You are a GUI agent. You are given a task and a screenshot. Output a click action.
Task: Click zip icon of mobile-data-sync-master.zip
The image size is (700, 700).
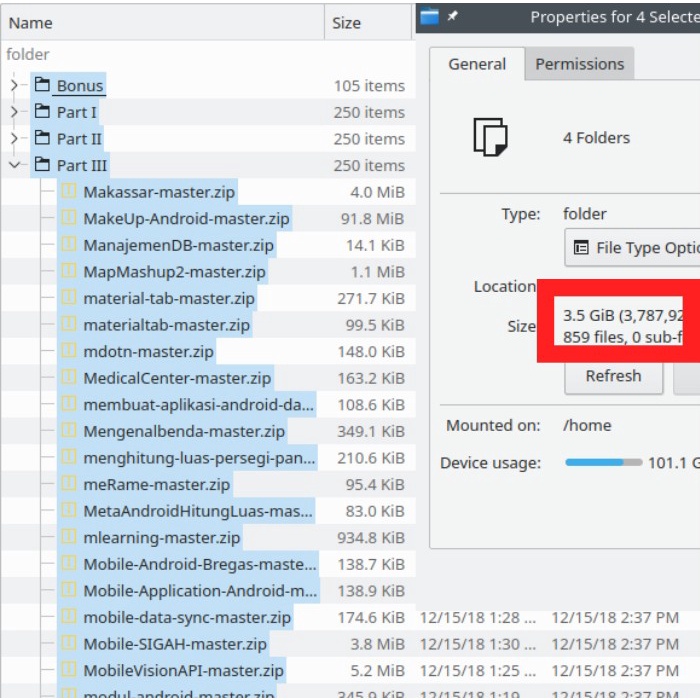tap(69, 616)
